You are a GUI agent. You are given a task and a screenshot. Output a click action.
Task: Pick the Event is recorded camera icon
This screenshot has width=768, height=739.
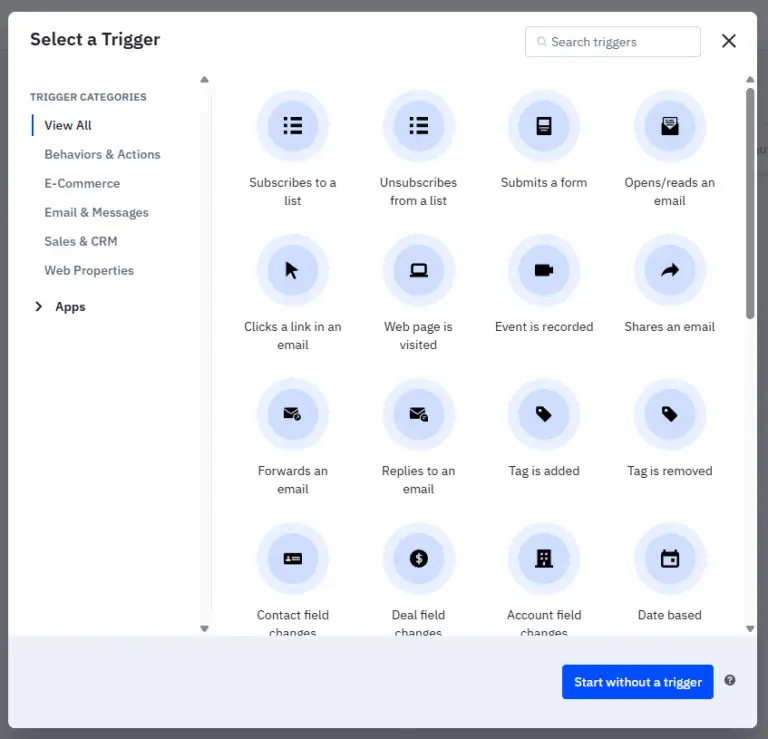pyautogui.click(x=544, y=270)
